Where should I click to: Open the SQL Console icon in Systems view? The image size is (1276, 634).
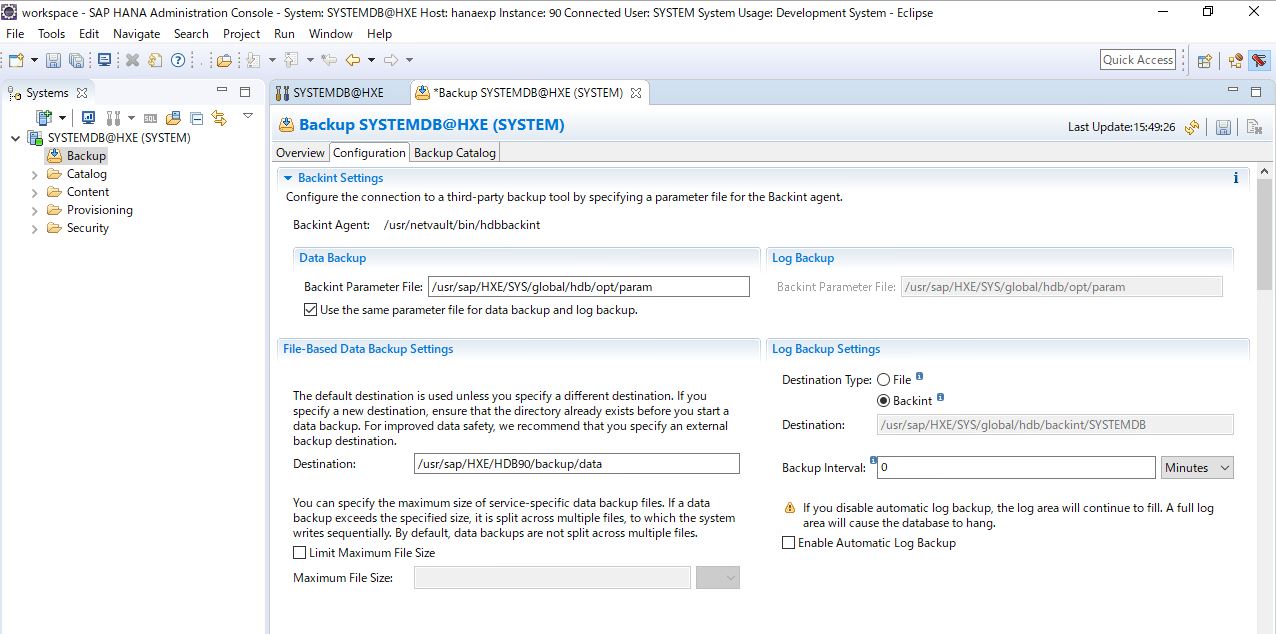click(150, 117)
